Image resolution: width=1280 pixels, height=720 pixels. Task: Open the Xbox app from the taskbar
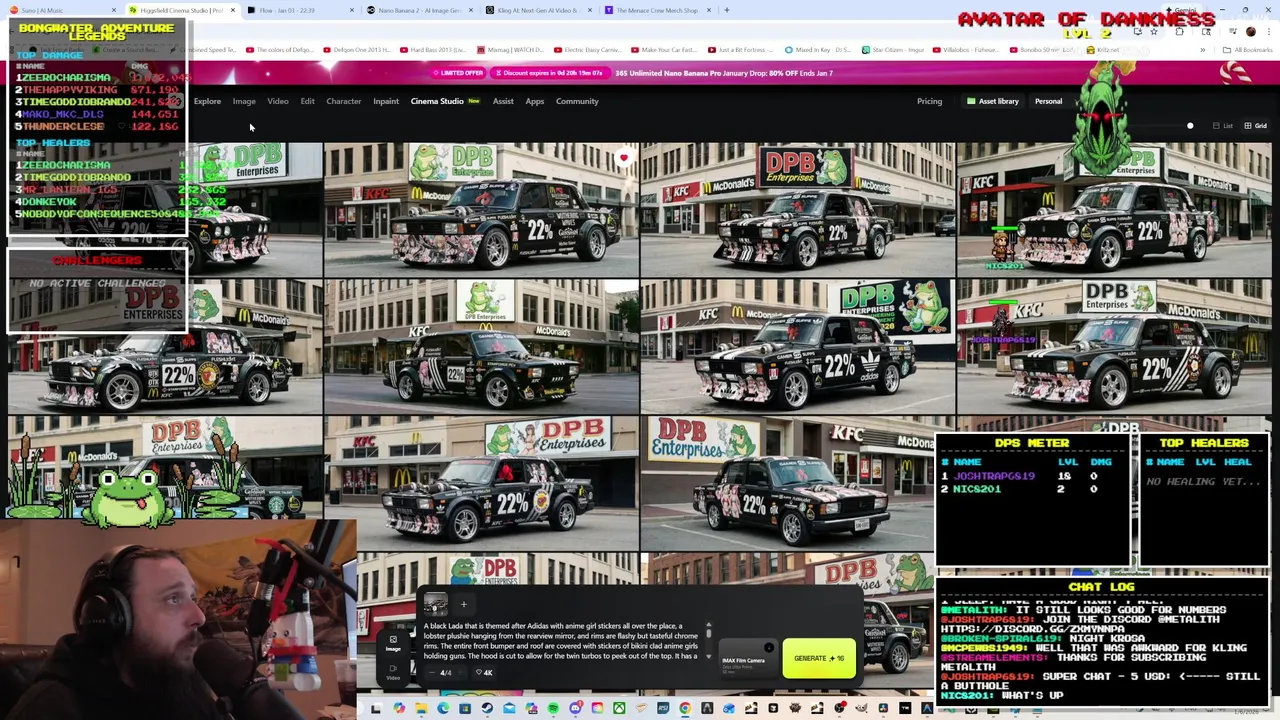click(619, 708)
